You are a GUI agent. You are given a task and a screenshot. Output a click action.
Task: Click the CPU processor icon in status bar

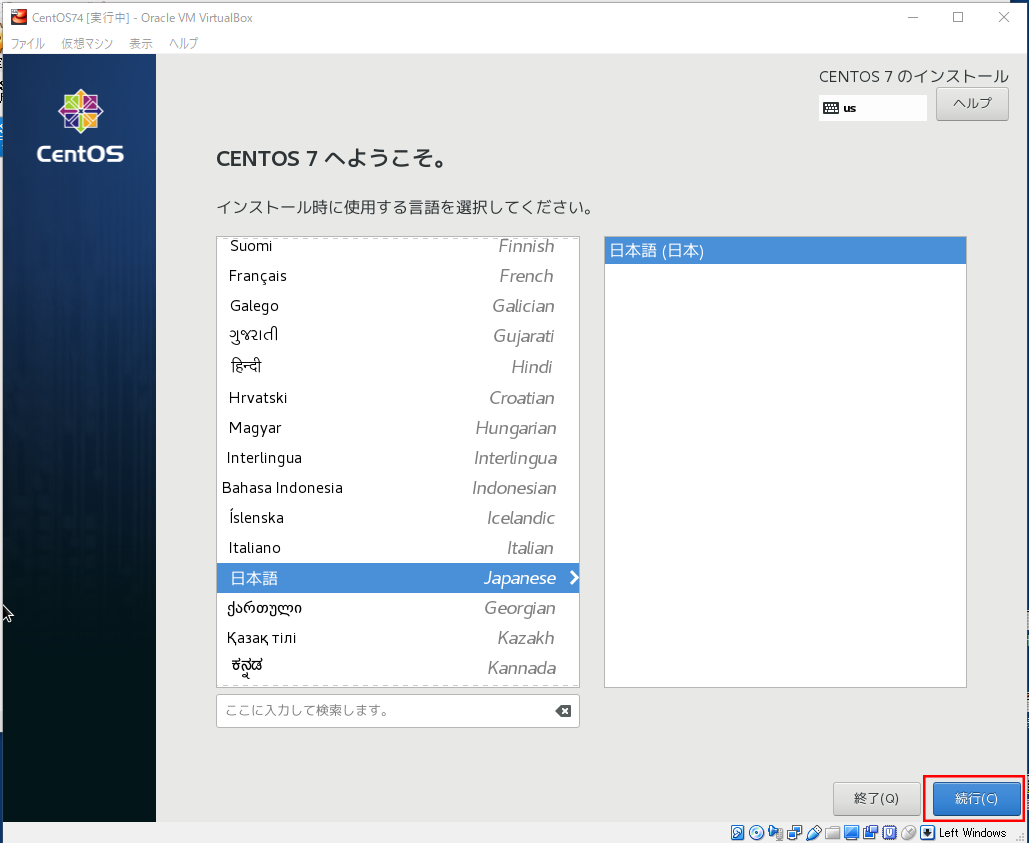click(889, 833)
